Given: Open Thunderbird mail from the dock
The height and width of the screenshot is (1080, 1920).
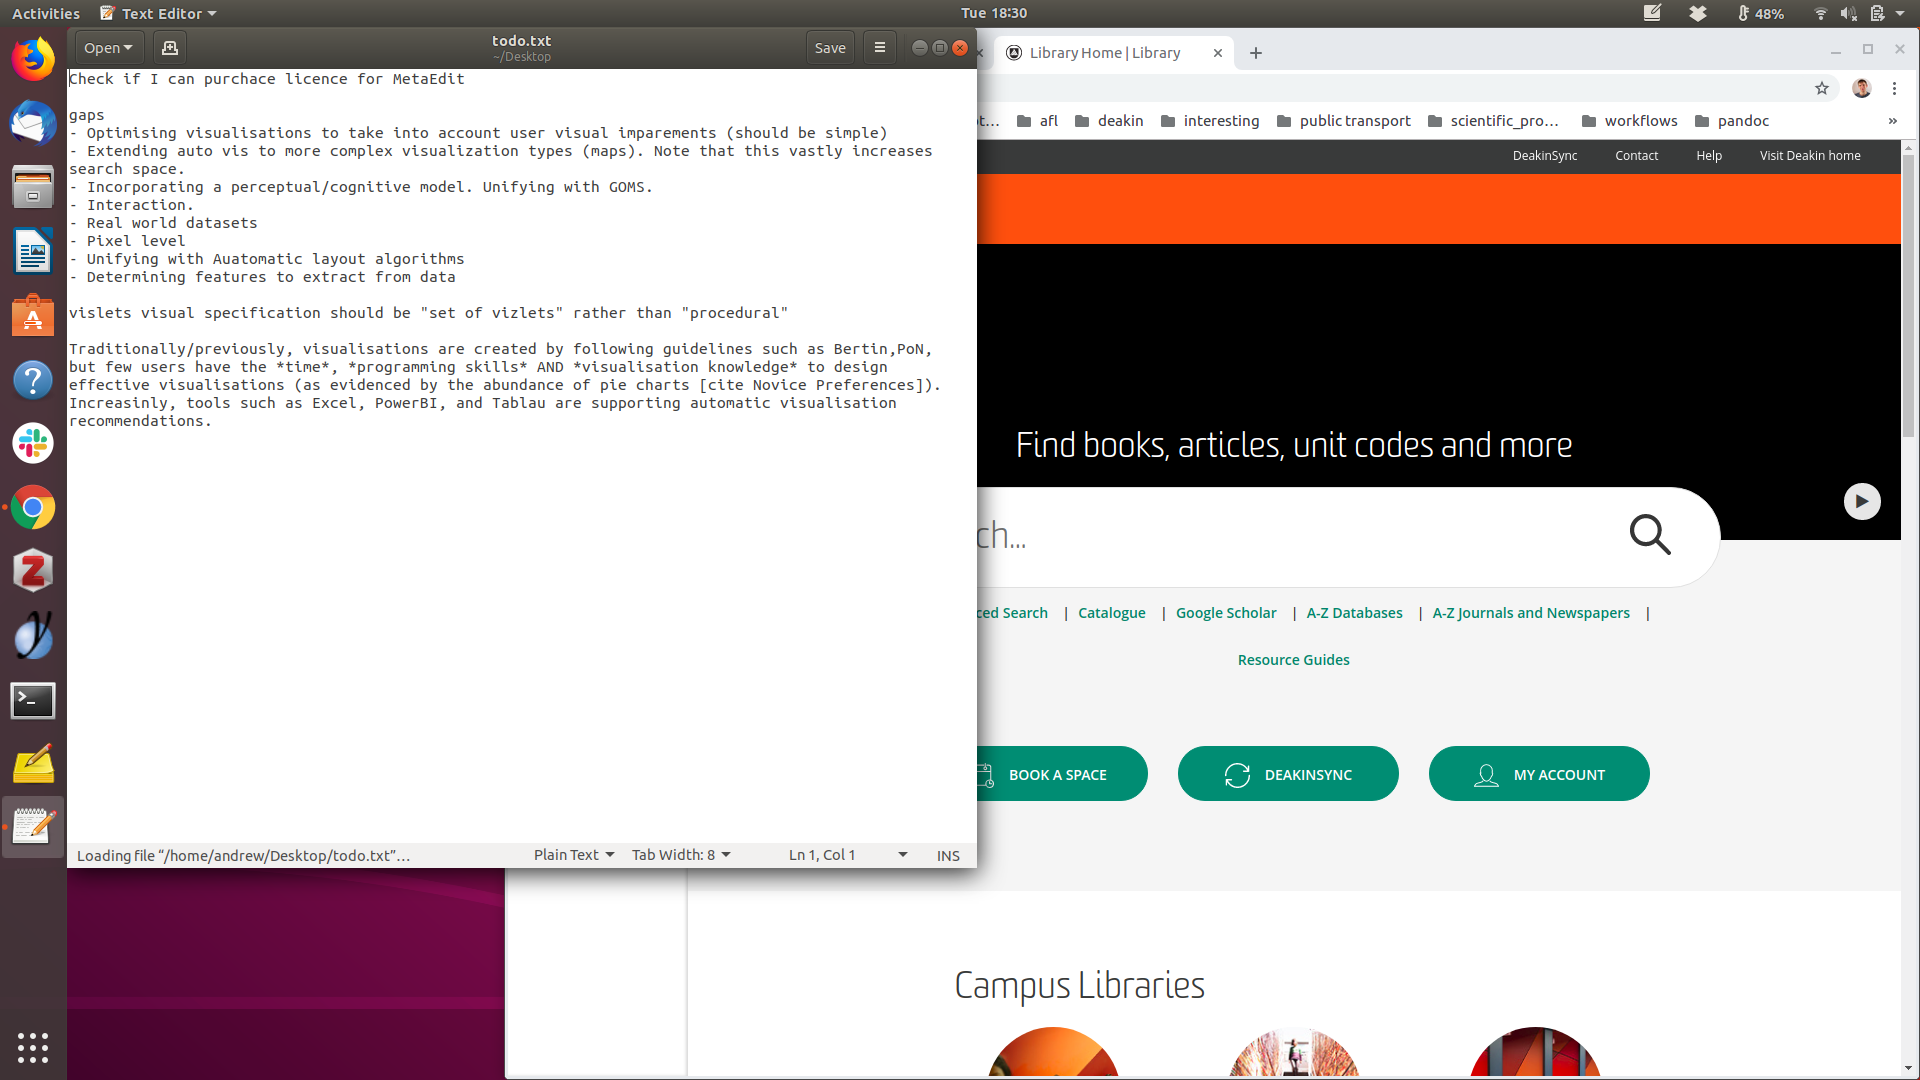Looking at the screenshot, I should (33, 124).
